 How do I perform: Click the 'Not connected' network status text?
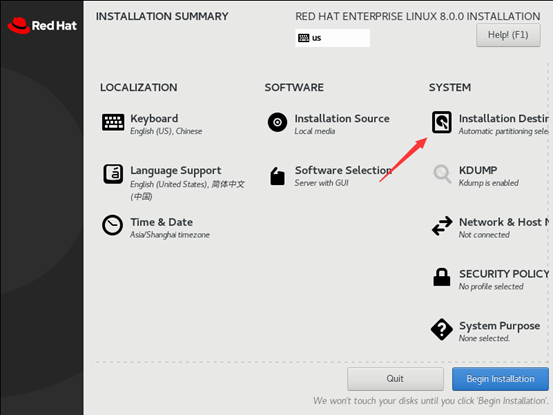pyautogui.click(x=484, y=235)
